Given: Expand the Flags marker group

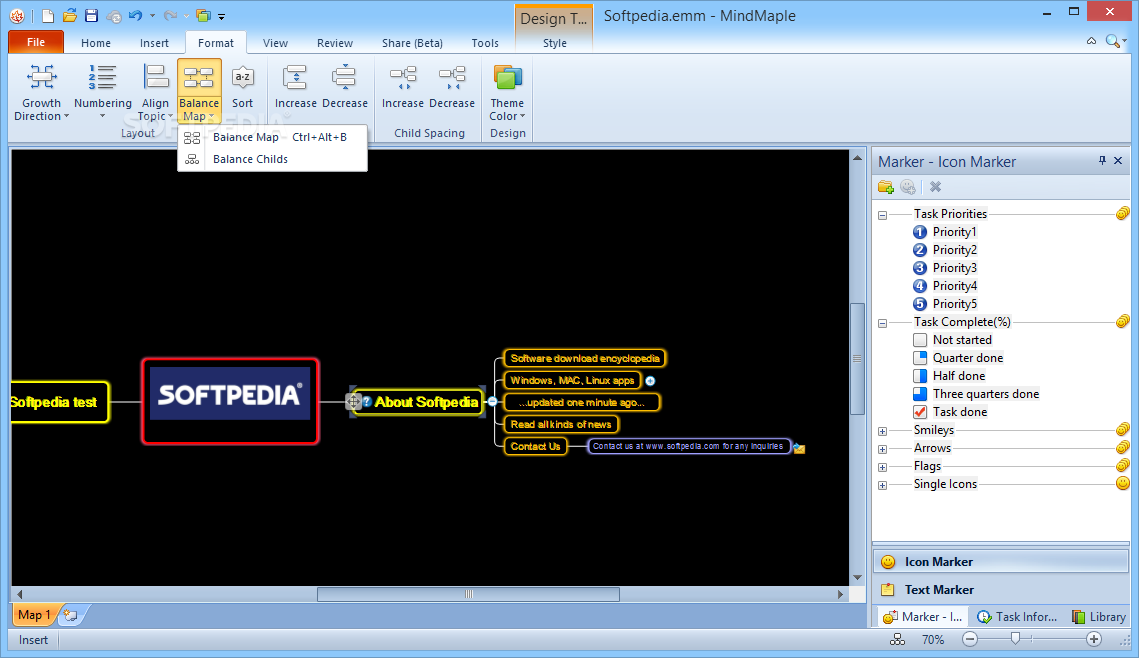Looking at the screenshot, I should click(x=883, y=468).
